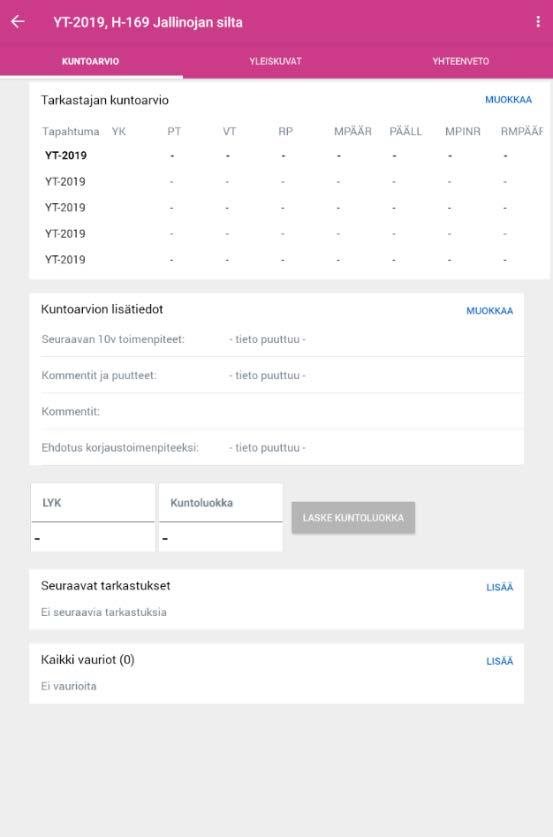Click the LYK value field
The height and width of the screenshot is (837, 553).
click(x=93, y=538)
